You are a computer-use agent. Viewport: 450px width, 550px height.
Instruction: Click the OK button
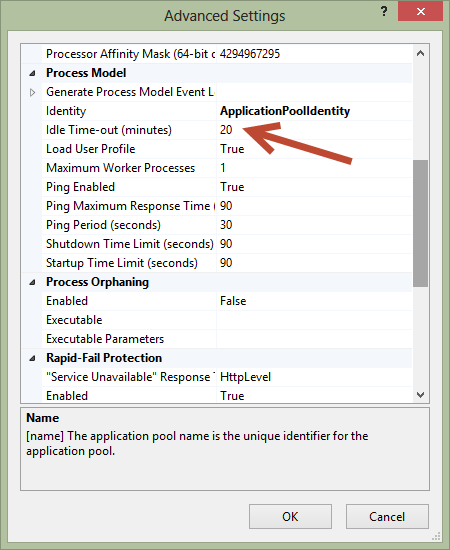point(290,516)
